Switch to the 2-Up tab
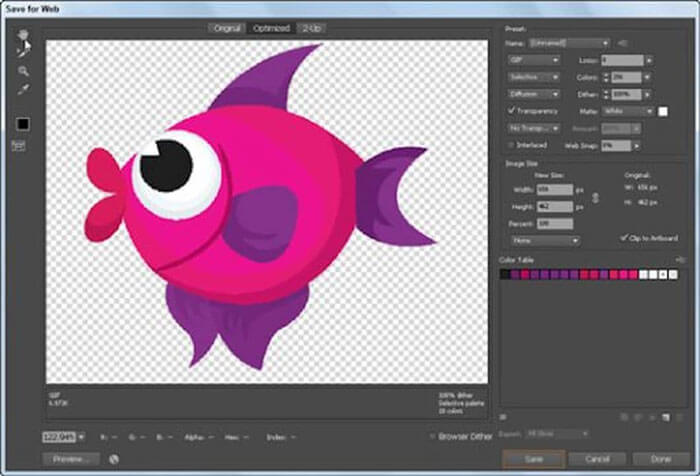This screenshot has width=700, height=476. pyautogui.click(x=309, y=28)
